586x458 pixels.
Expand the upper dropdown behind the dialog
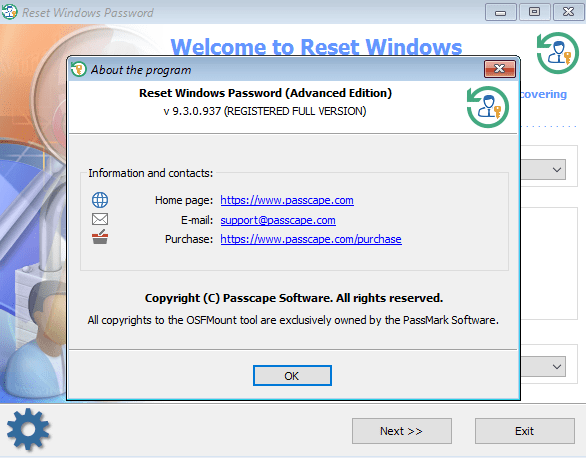(x=556, y=170)
